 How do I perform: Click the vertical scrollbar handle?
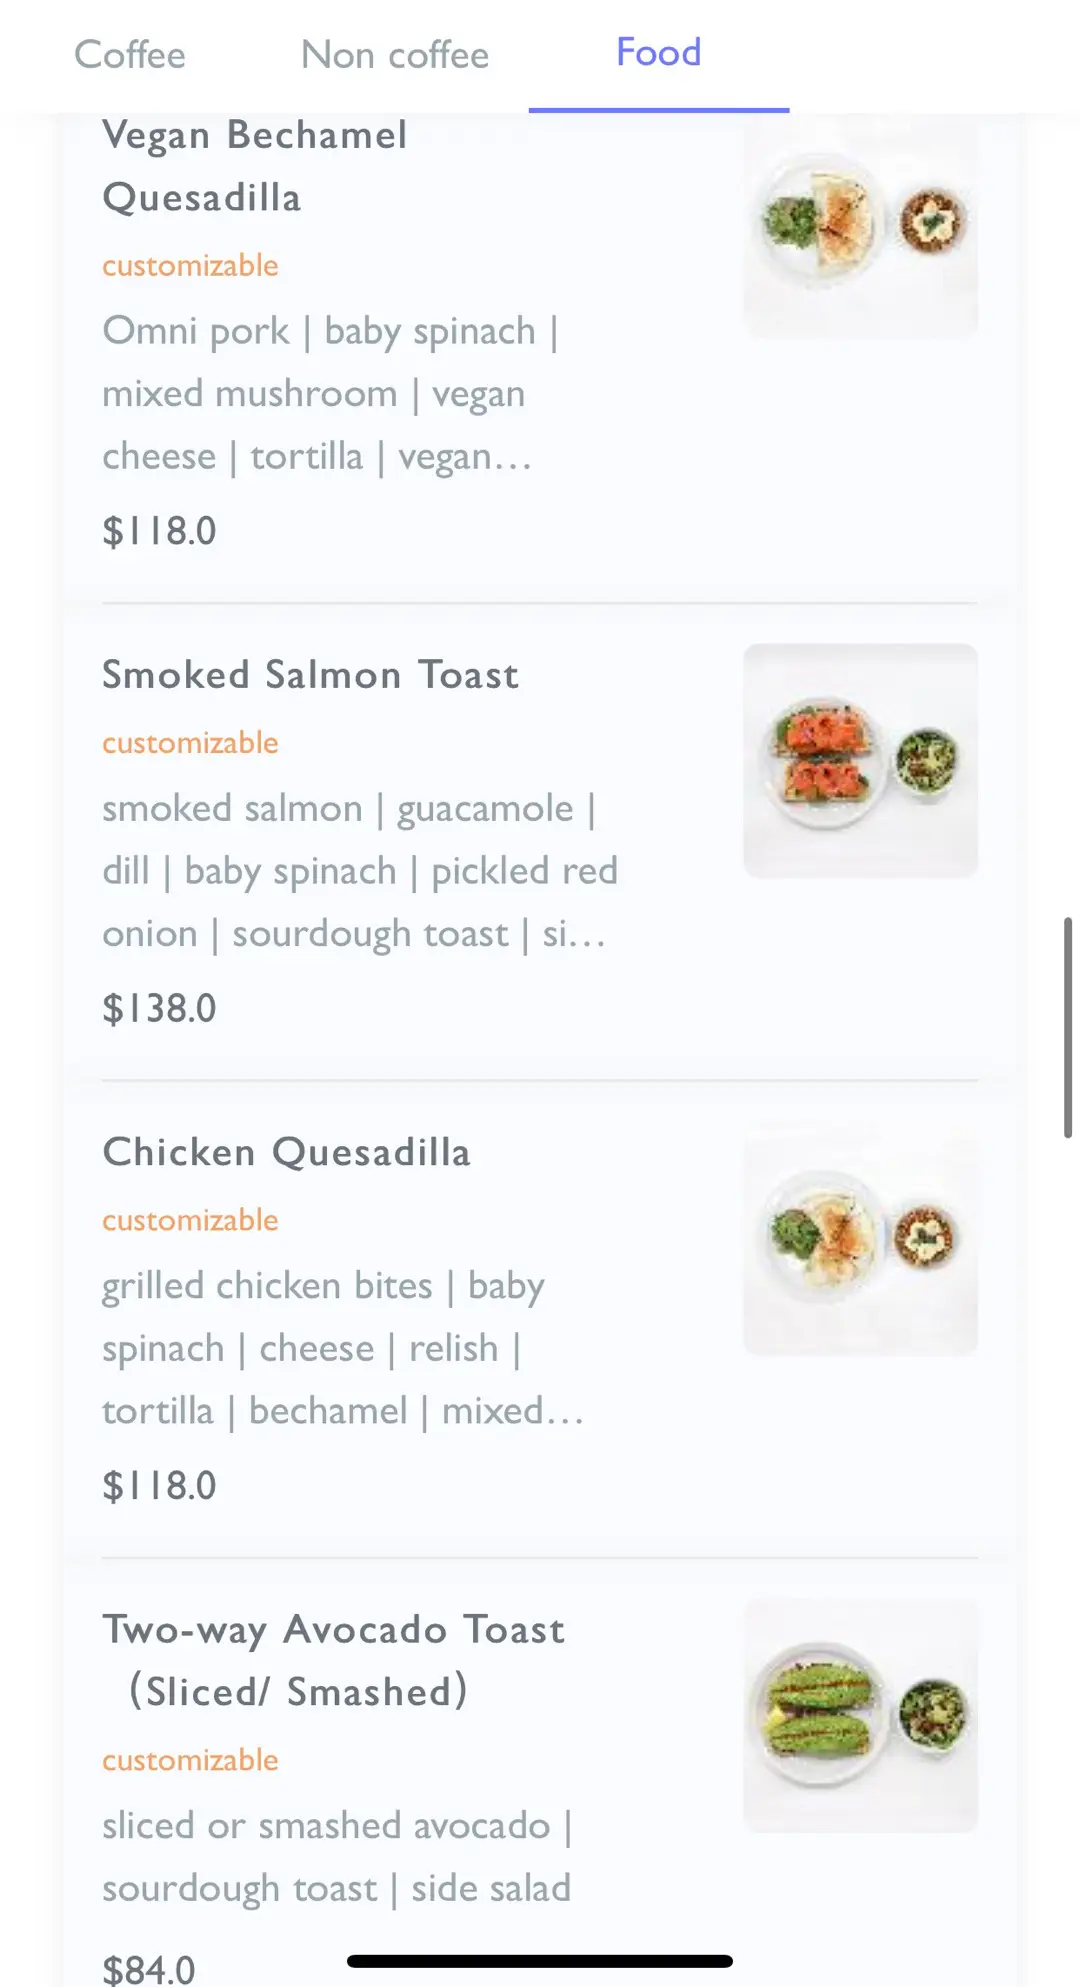point(1067,1027)
